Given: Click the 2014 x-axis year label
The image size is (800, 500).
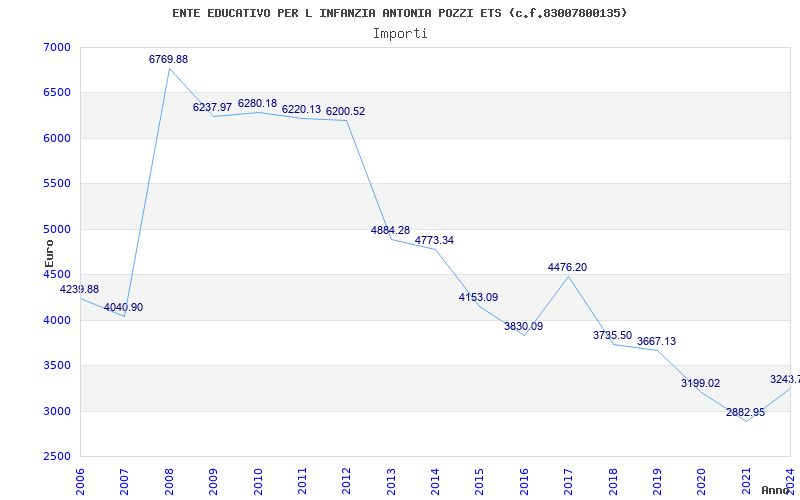Looking at the screenshot, I should (x=436, y=481).
